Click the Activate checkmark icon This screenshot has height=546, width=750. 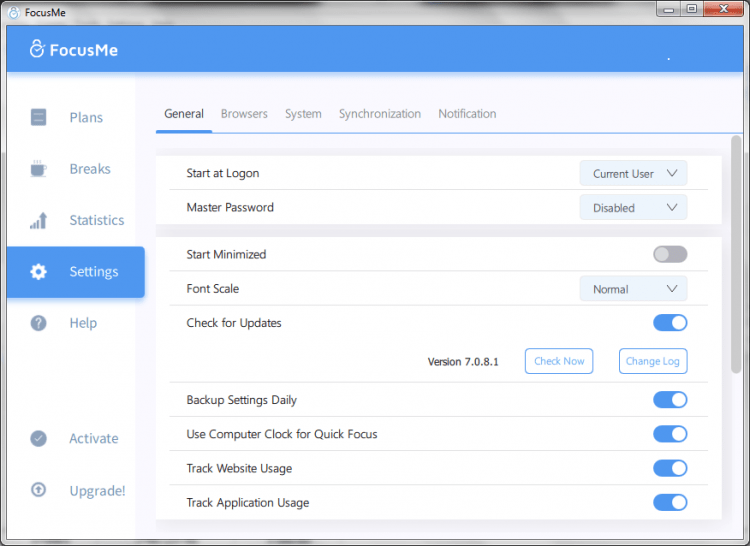click(x=38, y=438)
